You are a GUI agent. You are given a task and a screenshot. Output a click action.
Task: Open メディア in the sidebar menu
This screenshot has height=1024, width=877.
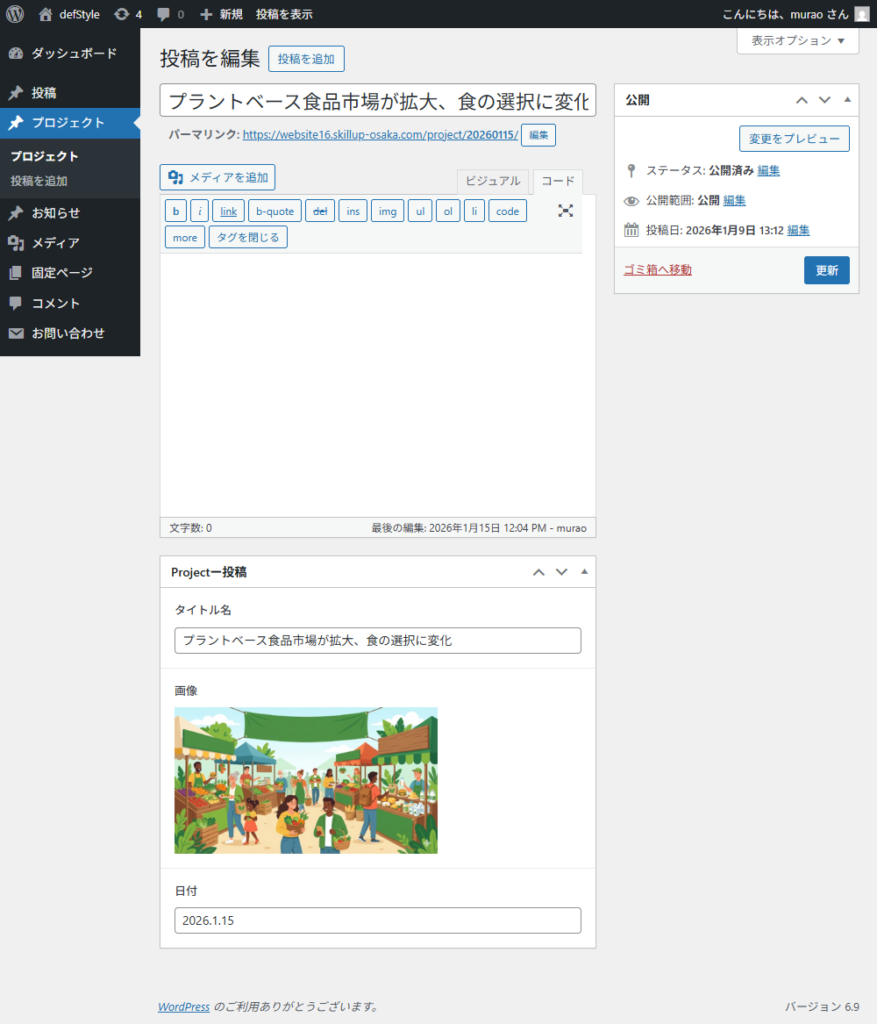pyautogui.click(x=55, y=243)
